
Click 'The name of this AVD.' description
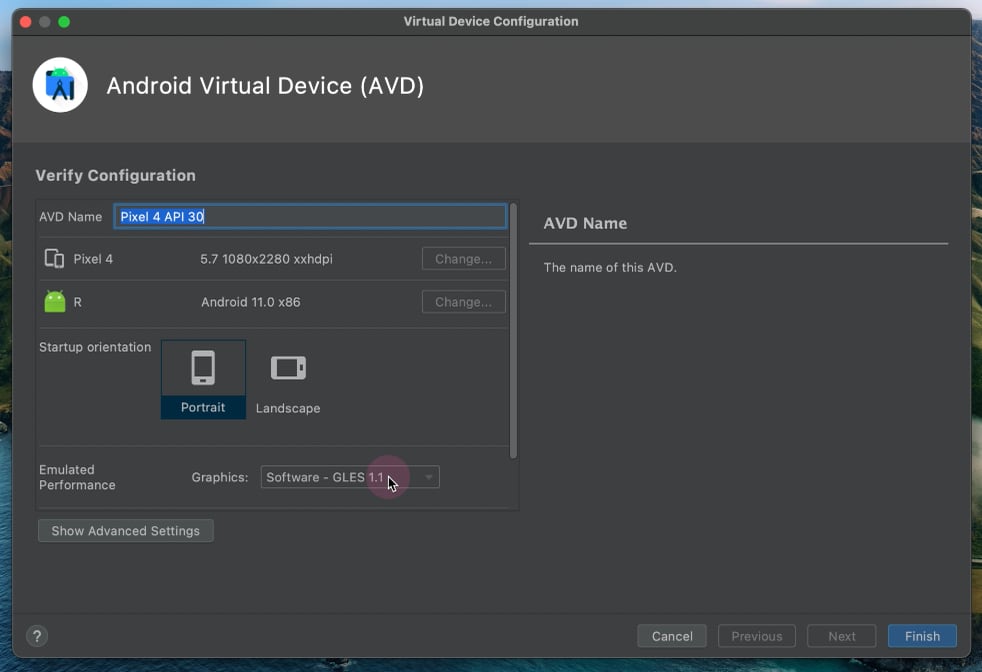(x=610, y=267)
